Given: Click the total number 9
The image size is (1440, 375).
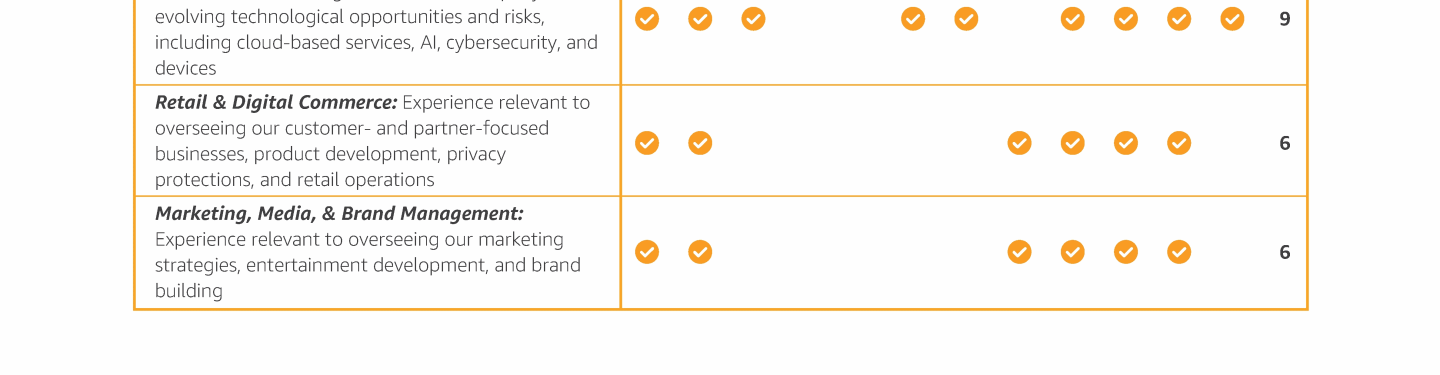Looking at the screenshot, I should coord(1285,19).
